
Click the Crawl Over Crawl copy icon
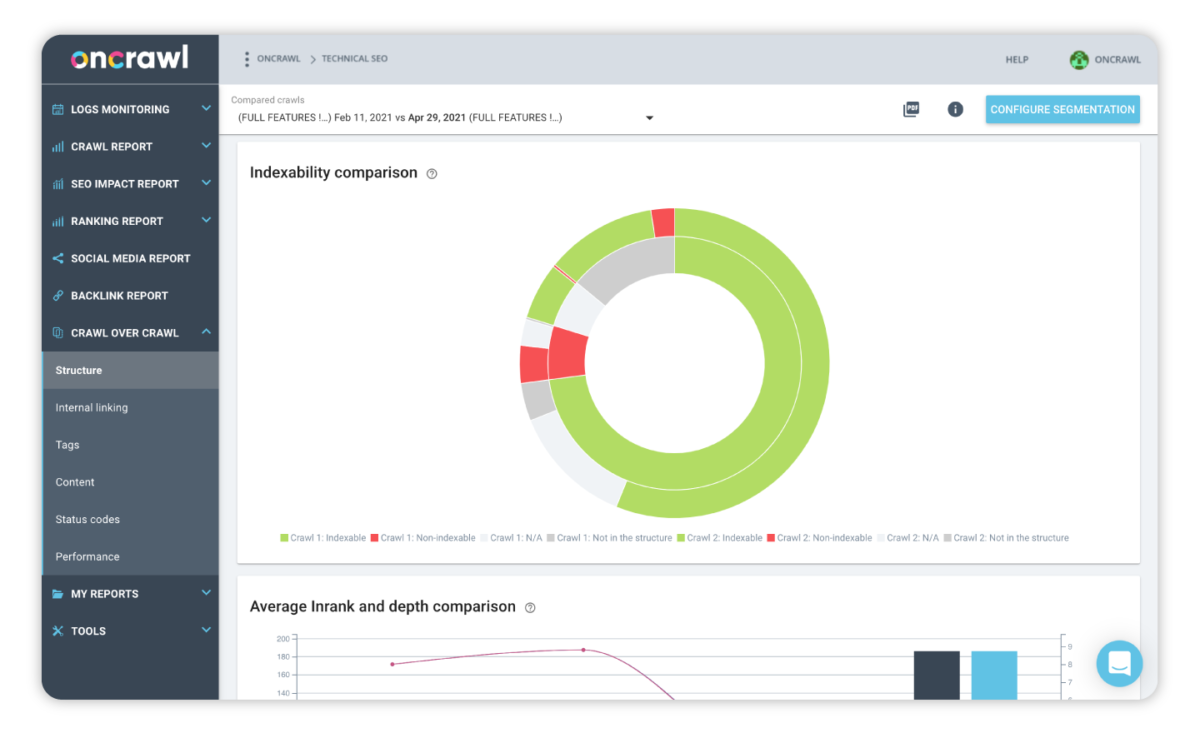point(58,333)
